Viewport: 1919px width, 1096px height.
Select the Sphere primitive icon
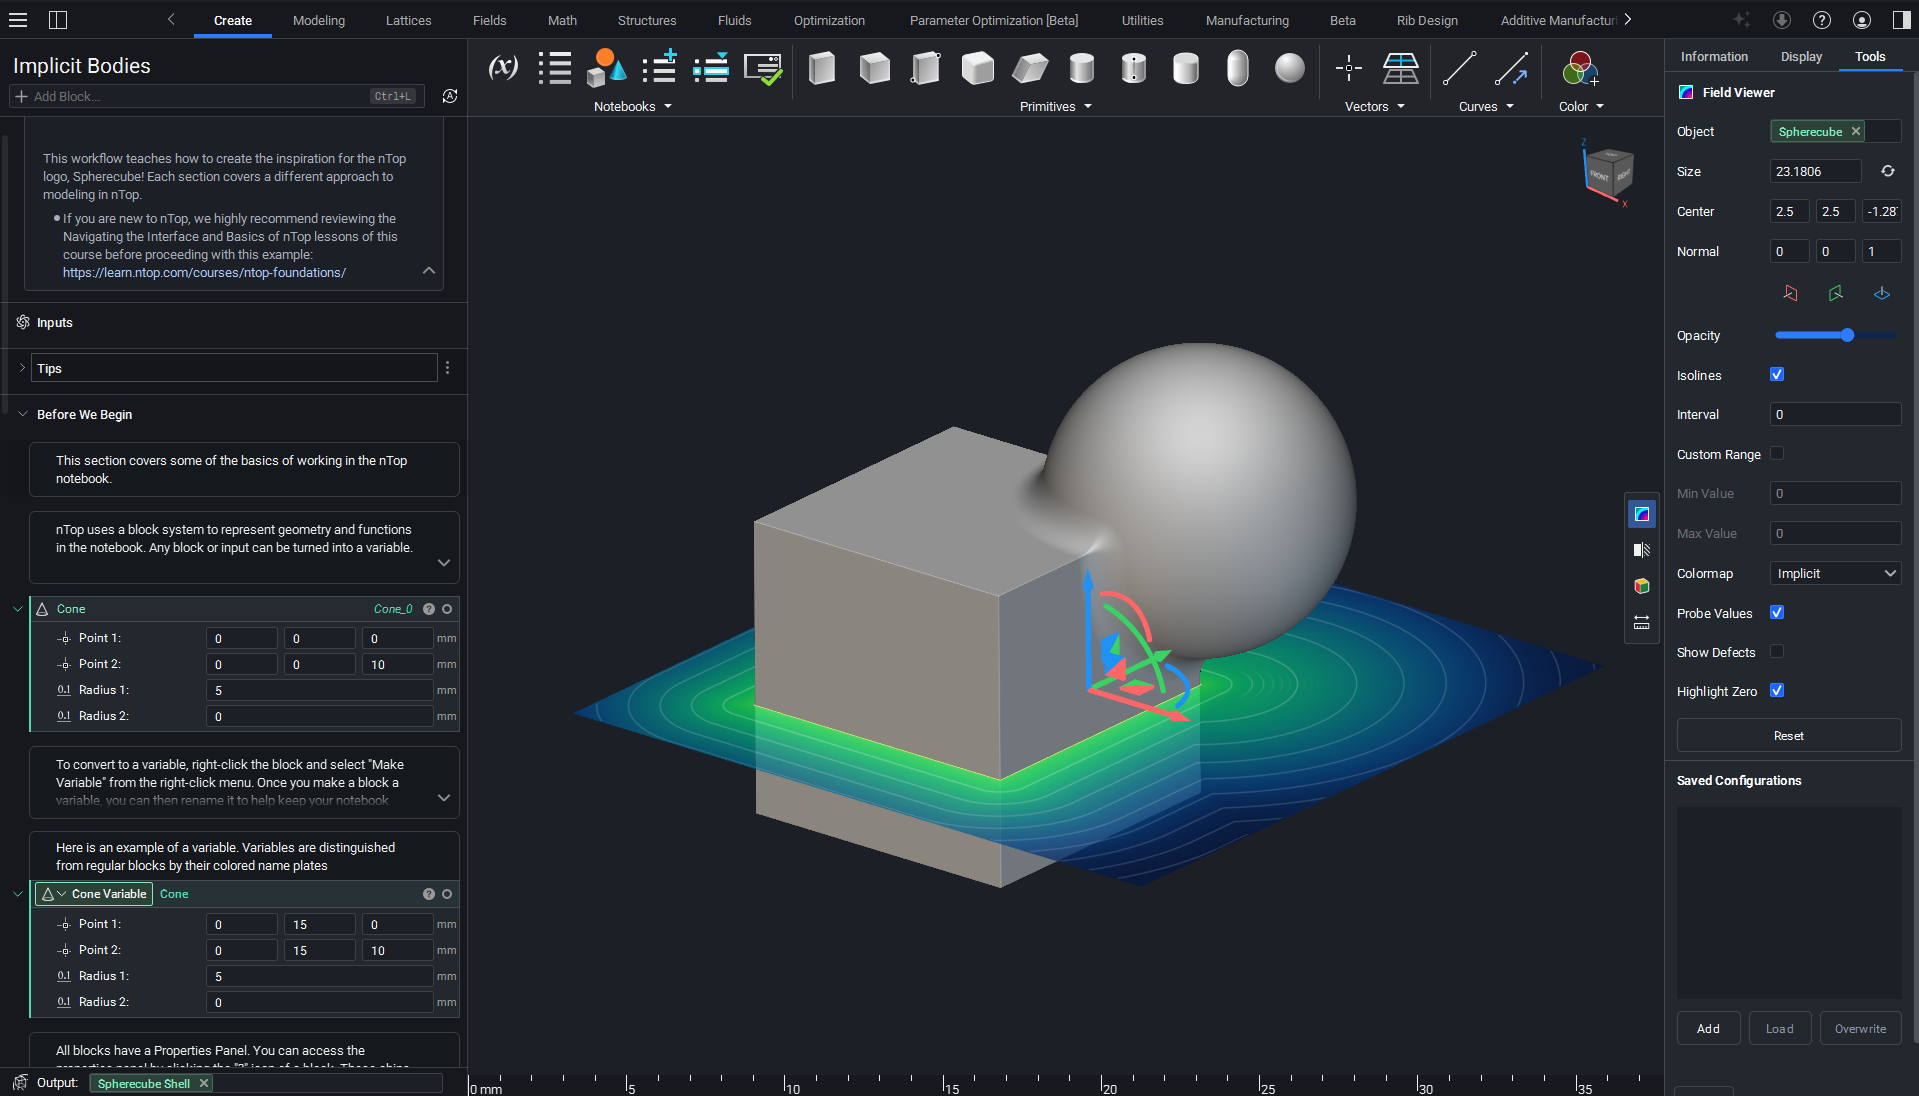click(1290, 68)
